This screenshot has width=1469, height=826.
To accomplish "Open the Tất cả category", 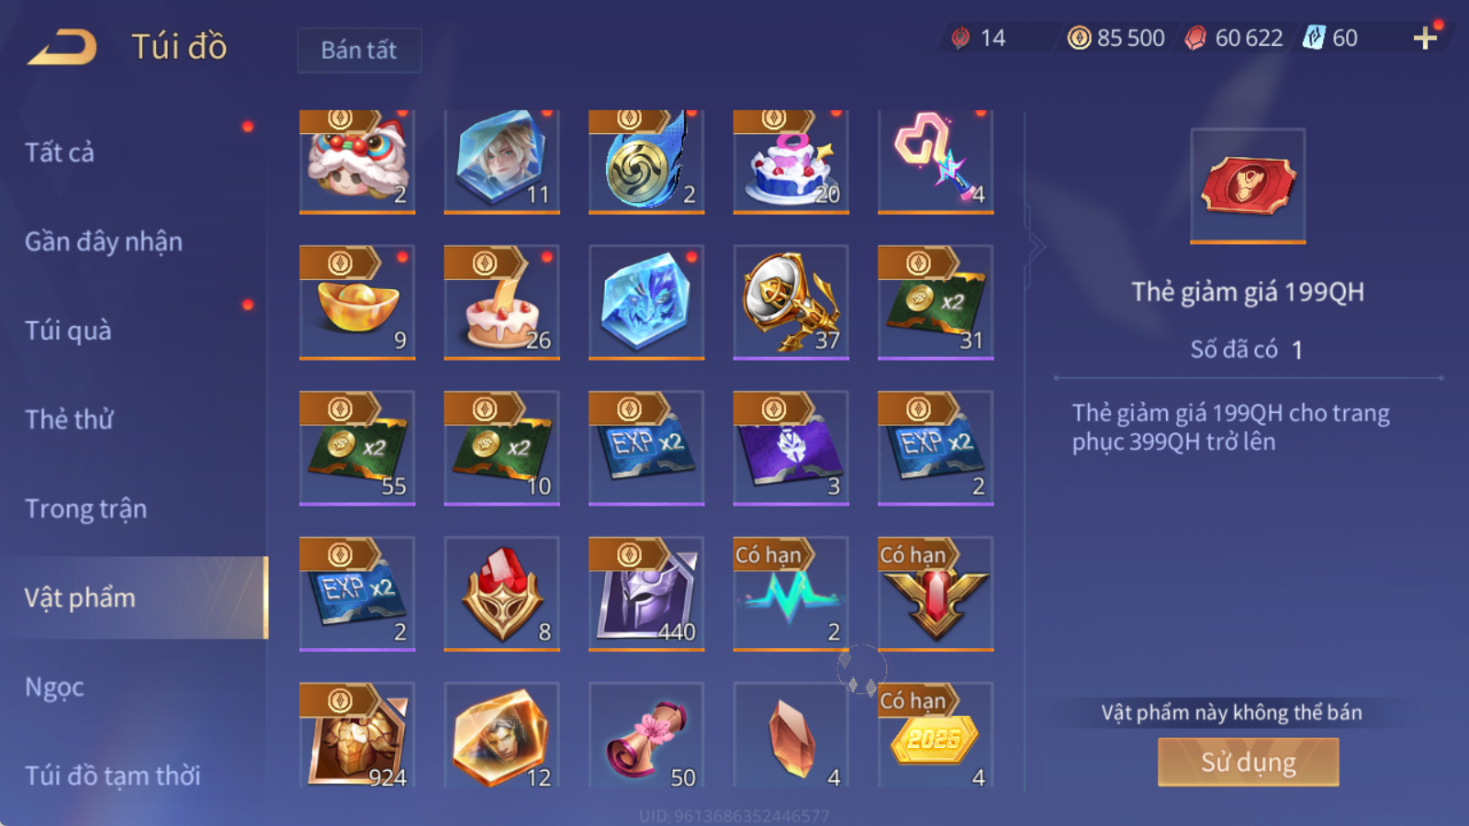I will pos(60,152).
